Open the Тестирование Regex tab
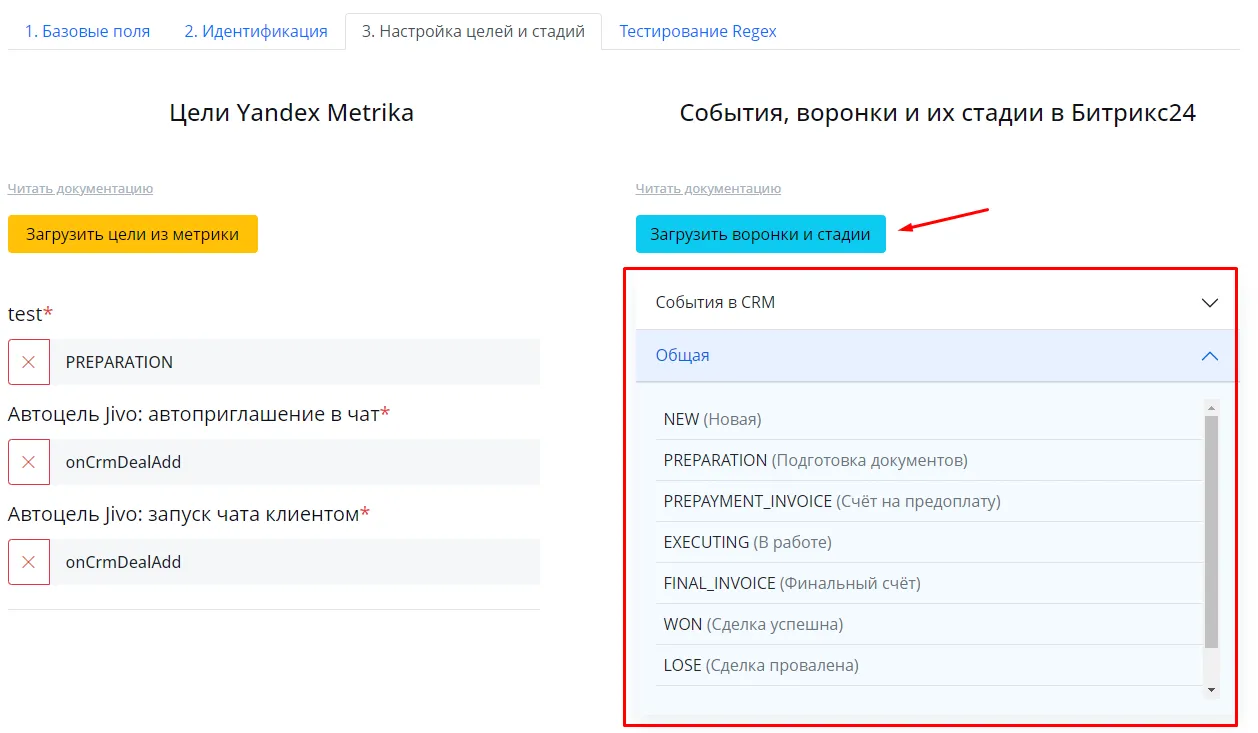Viewport: 1258px width, 733px height. (x=698, y=31)
